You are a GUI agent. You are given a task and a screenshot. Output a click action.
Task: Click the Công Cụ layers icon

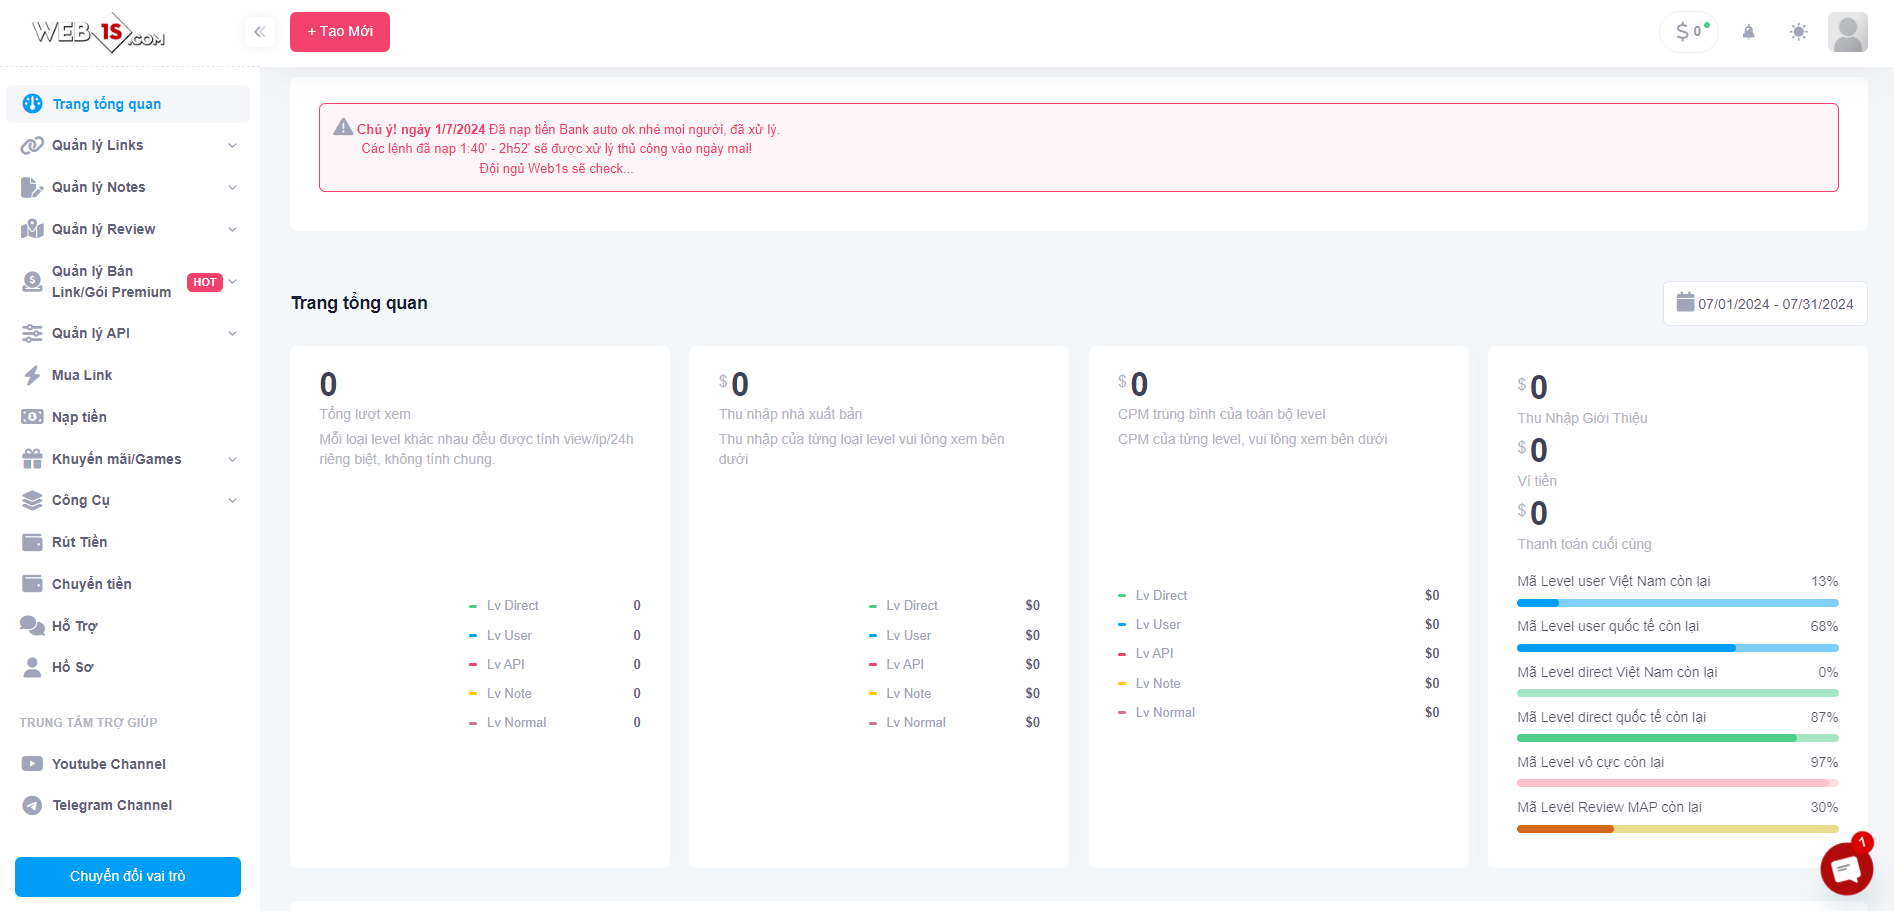coord(32,500)
